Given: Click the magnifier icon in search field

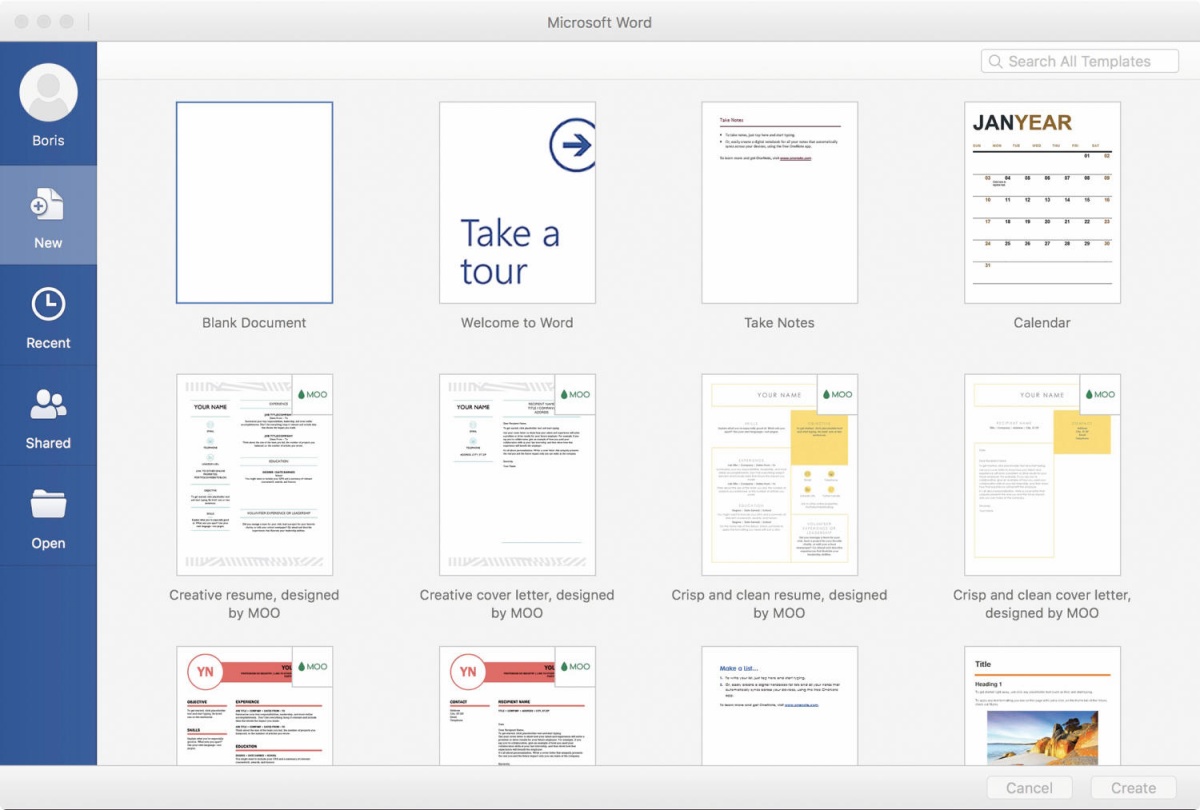Looking at the screenshot, I should coord(996,62).
